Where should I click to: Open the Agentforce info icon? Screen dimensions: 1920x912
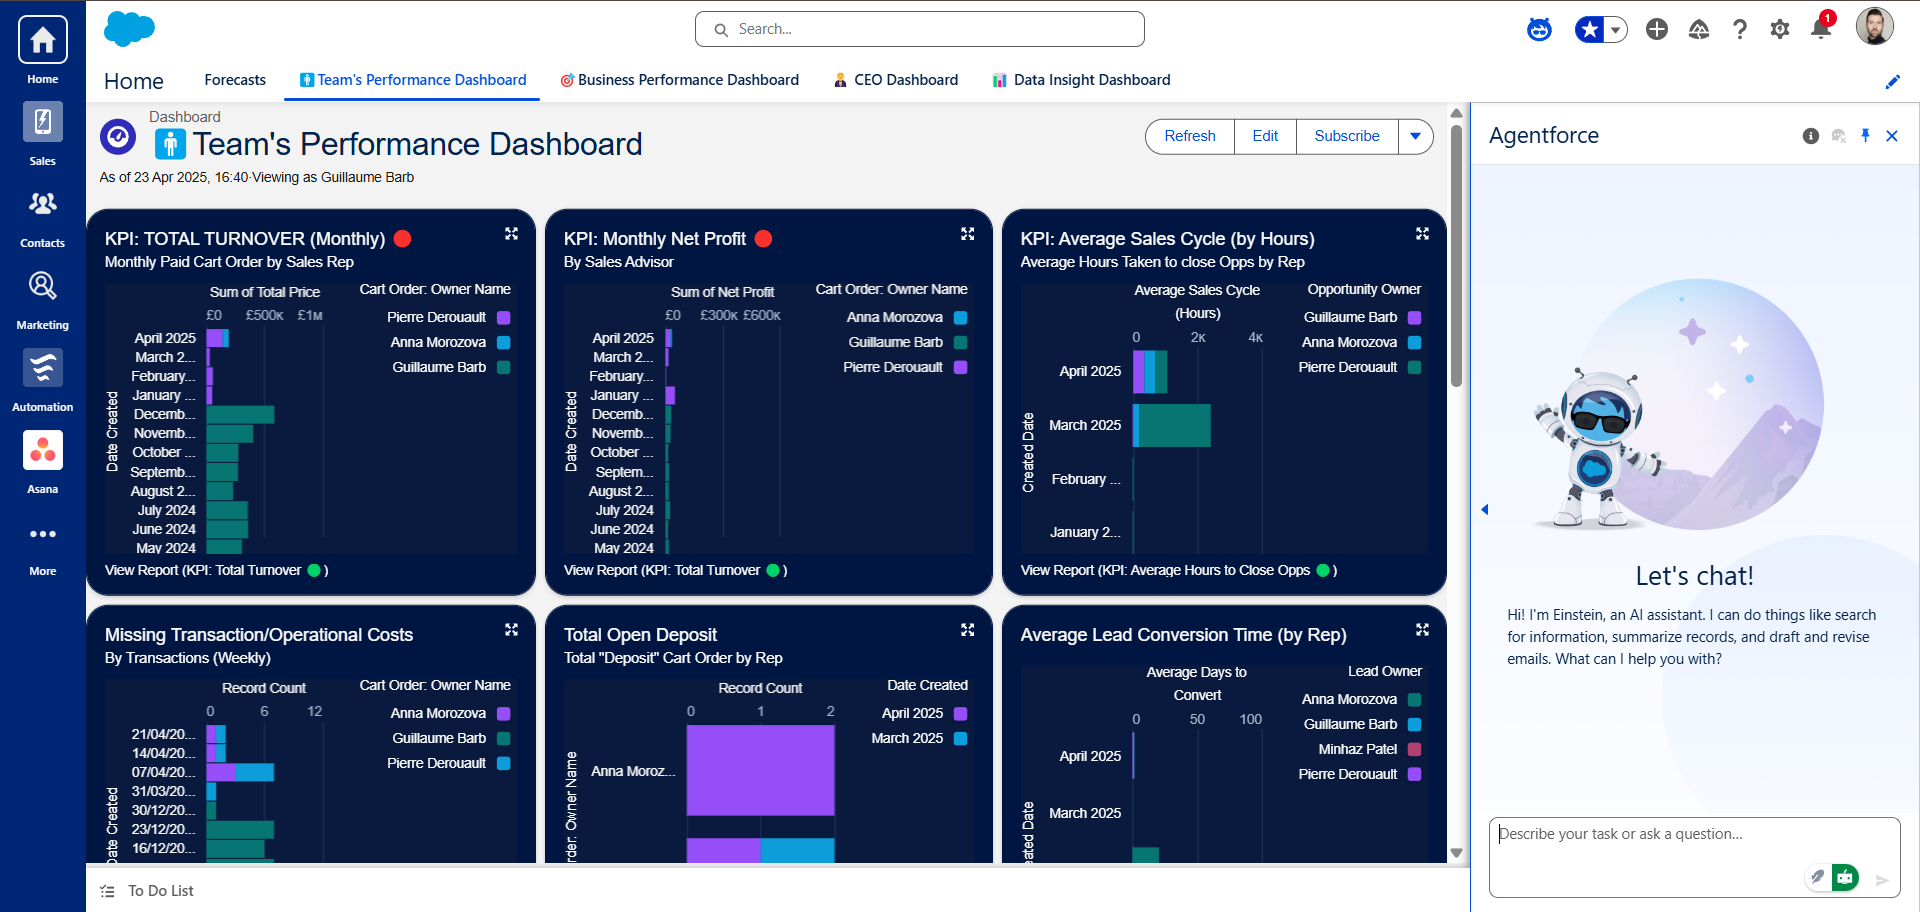pyautogui.click(x=1811, y=136)
